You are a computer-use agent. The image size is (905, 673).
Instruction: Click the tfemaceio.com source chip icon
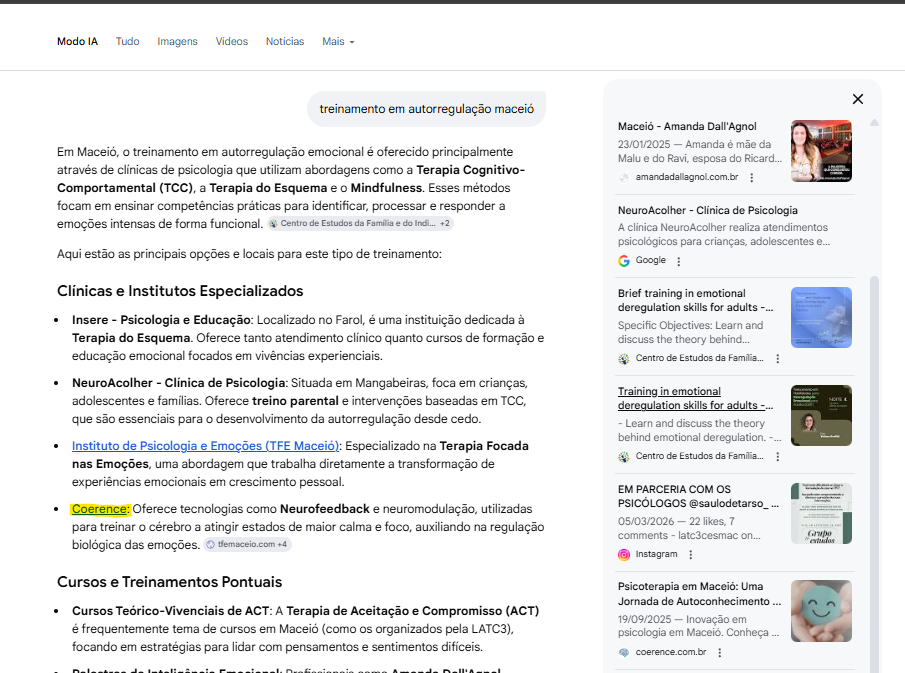point(211,544)
